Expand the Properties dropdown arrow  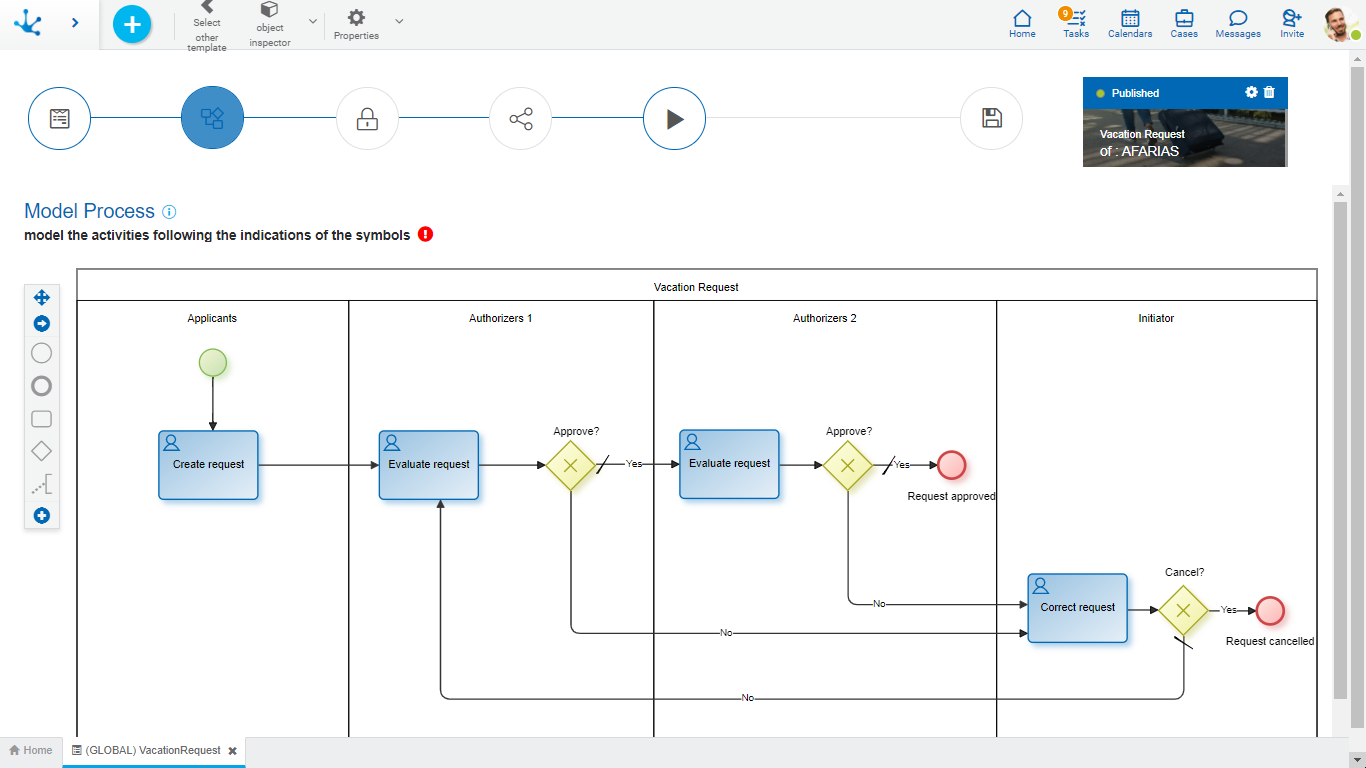pos(399,21)
